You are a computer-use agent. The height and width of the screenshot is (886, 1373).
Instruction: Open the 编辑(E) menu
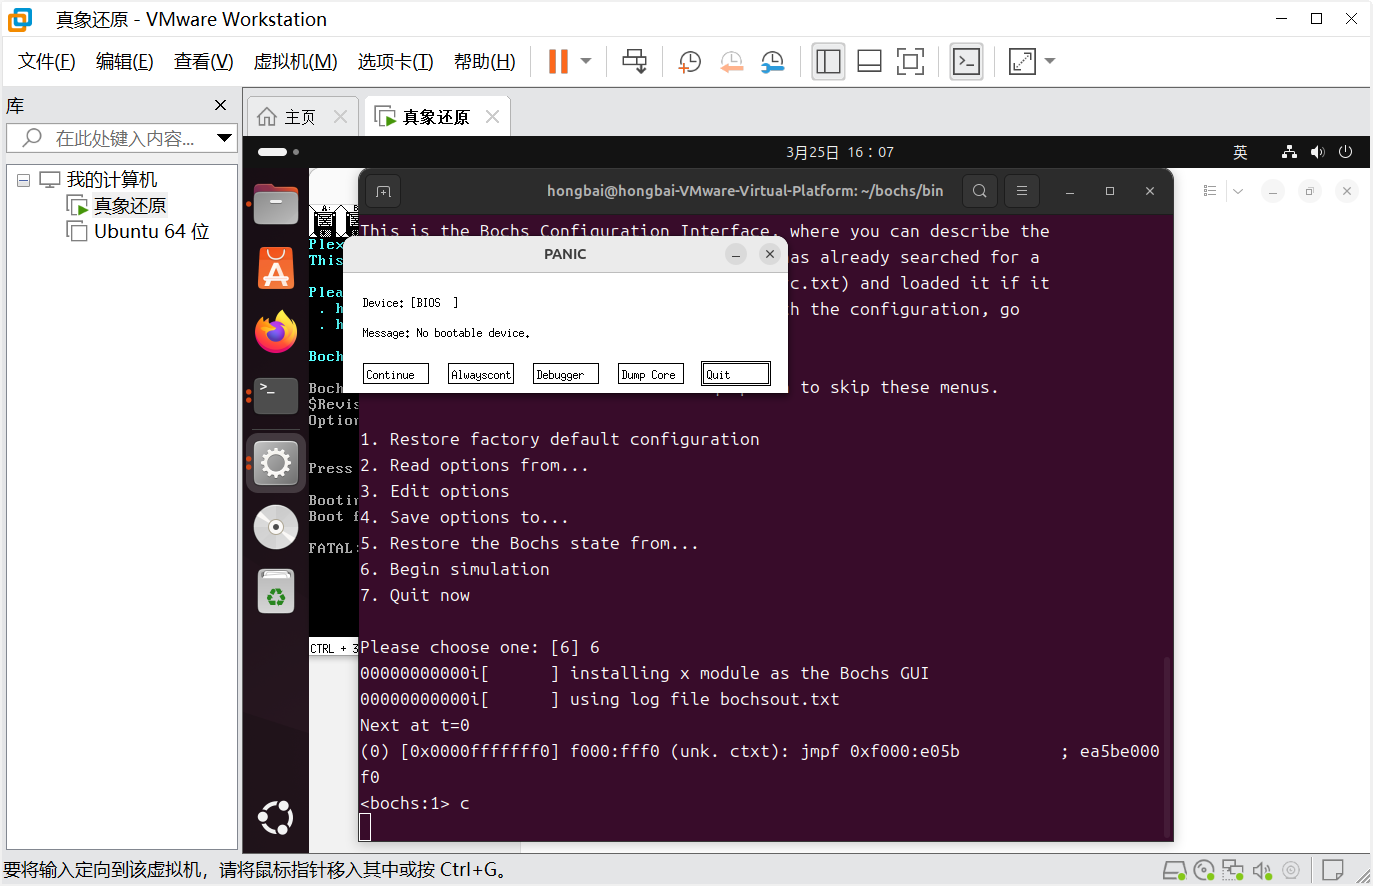tap(125, 61)
